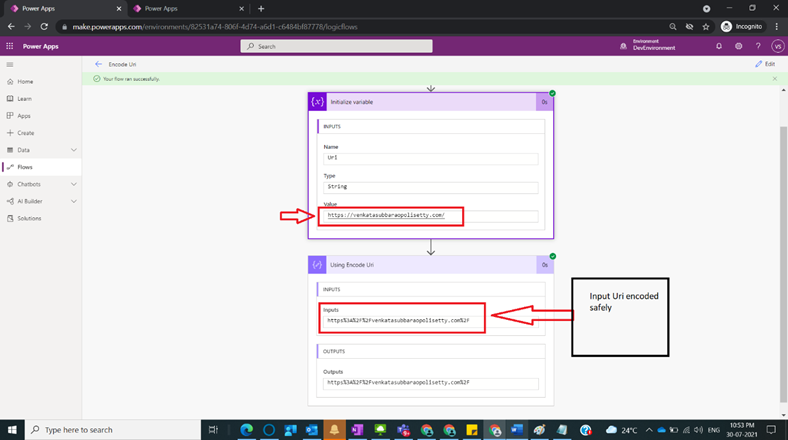Open the app launcher waffle icon
The width and height of the screenshot is (788, 440).
pos(10,46)
